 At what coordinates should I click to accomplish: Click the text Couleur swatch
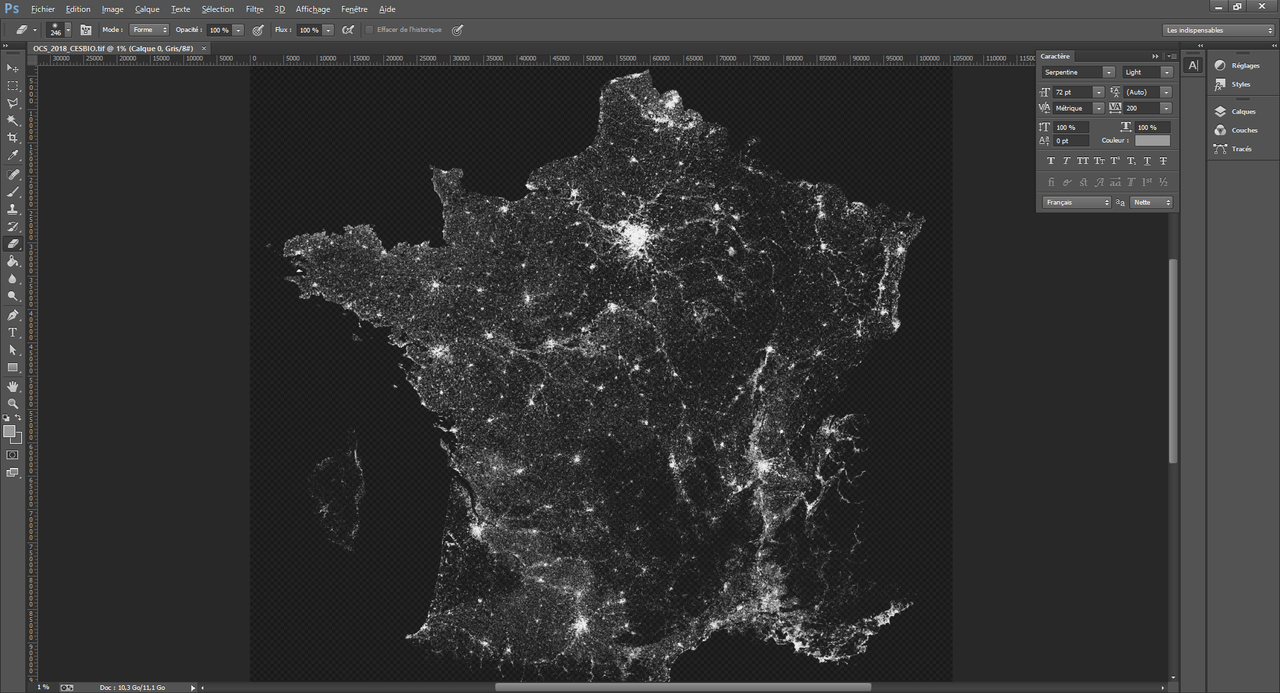click(x=1152, y=141)
